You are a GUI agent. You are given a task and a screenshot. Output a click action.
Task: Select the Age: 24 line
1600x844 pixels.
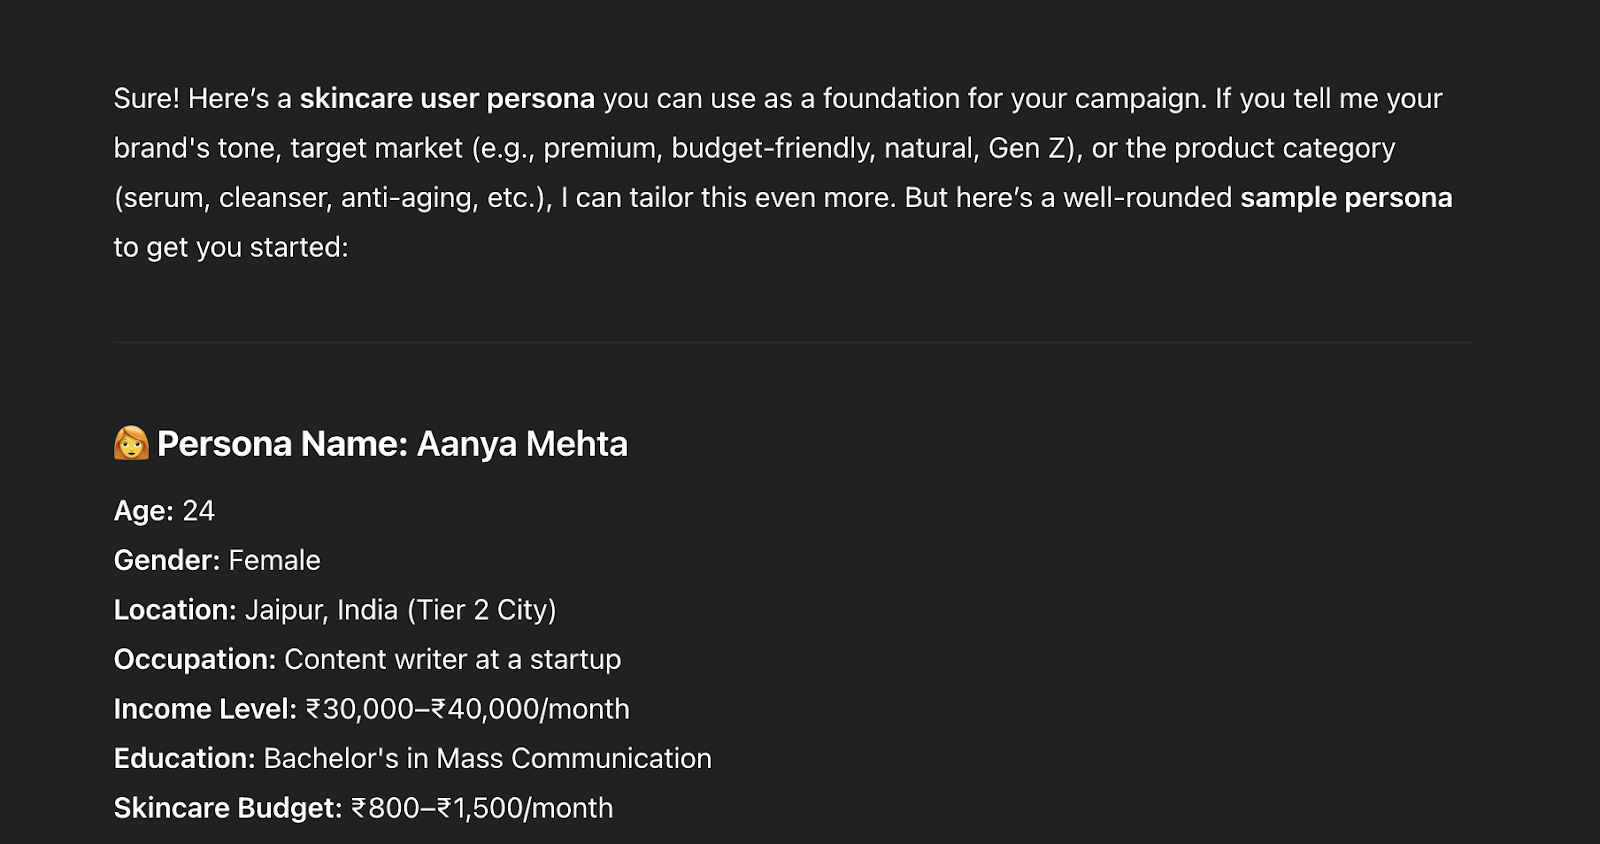pos(164,511)
